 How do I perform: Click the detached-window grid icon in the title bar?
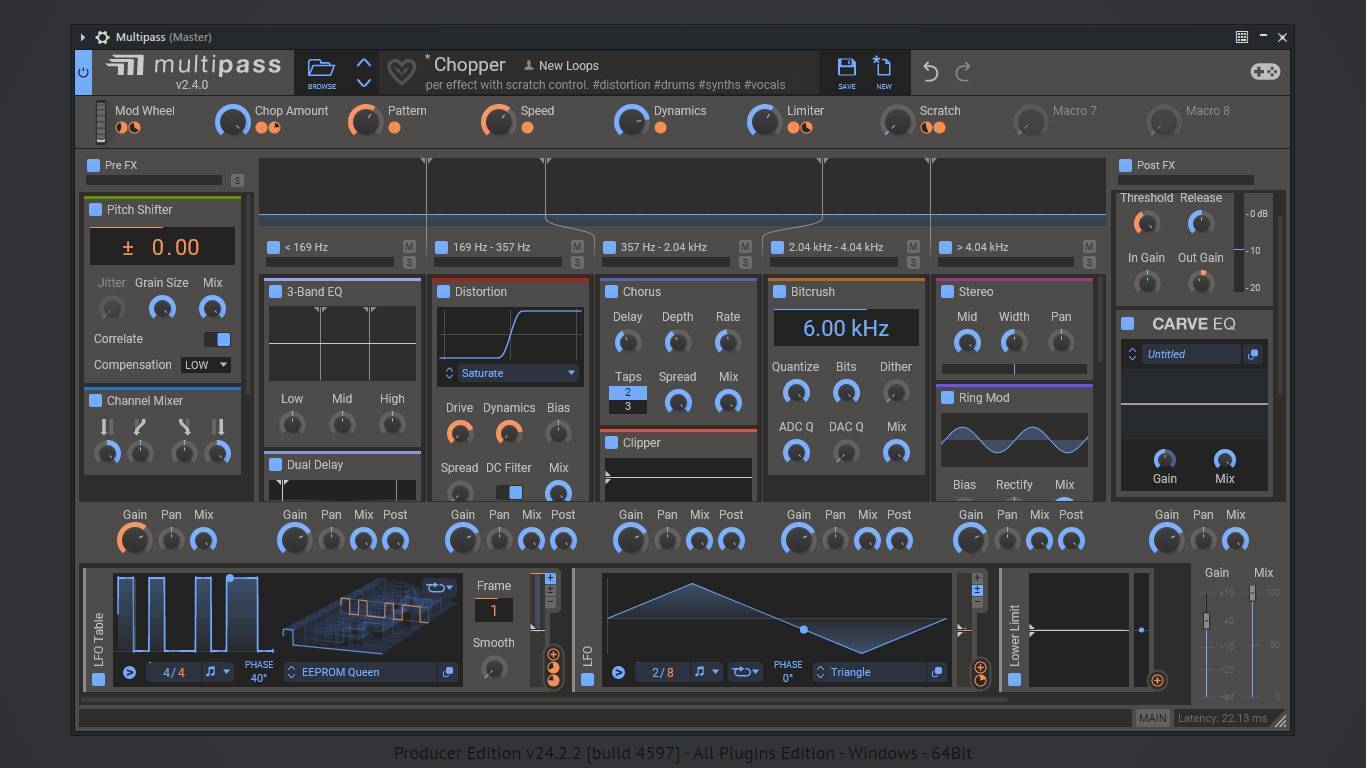tap(1242, 37)
